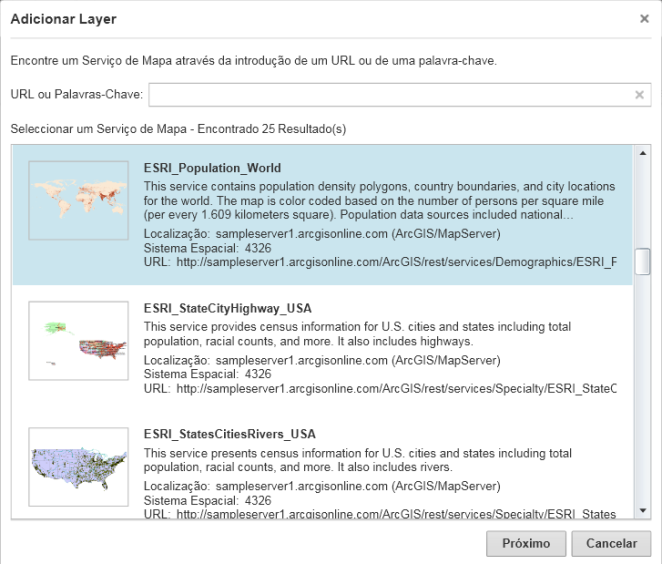
Task: Click the ESRI_StatesCitiesRivers_USA title
Action: click(x=230, y=434)
